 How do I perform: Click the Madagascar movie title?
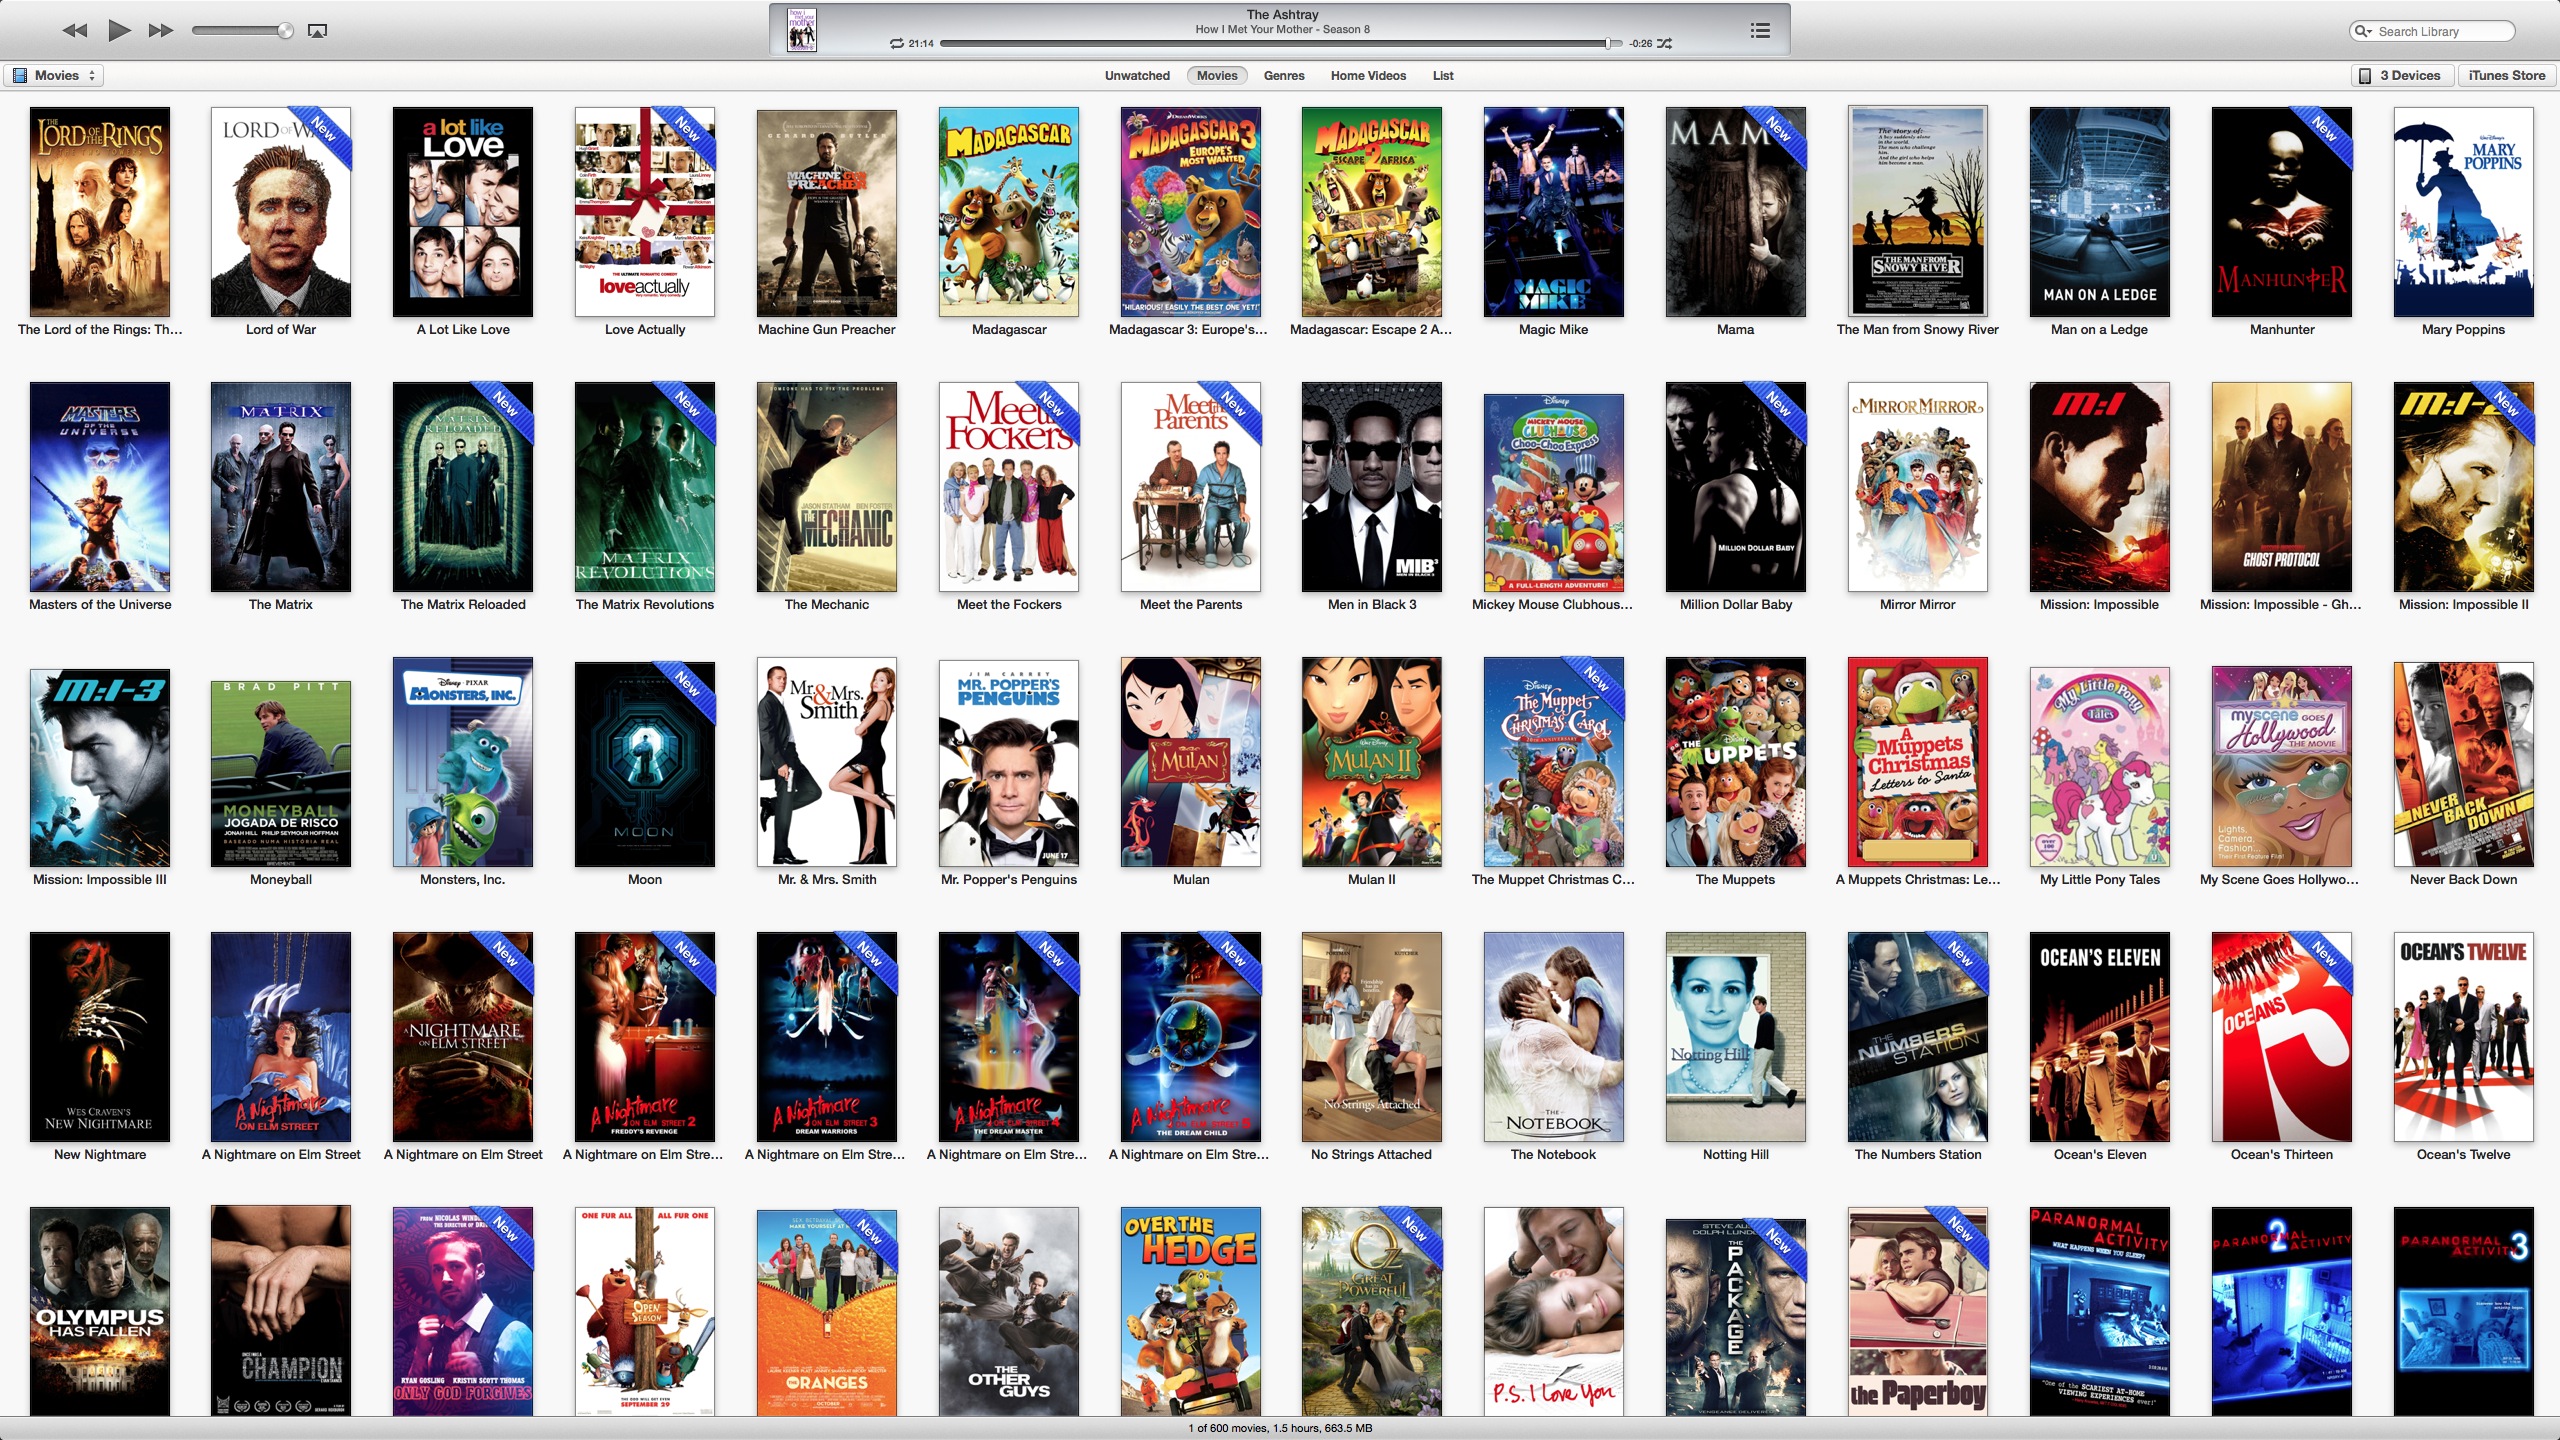point(1009,329)
